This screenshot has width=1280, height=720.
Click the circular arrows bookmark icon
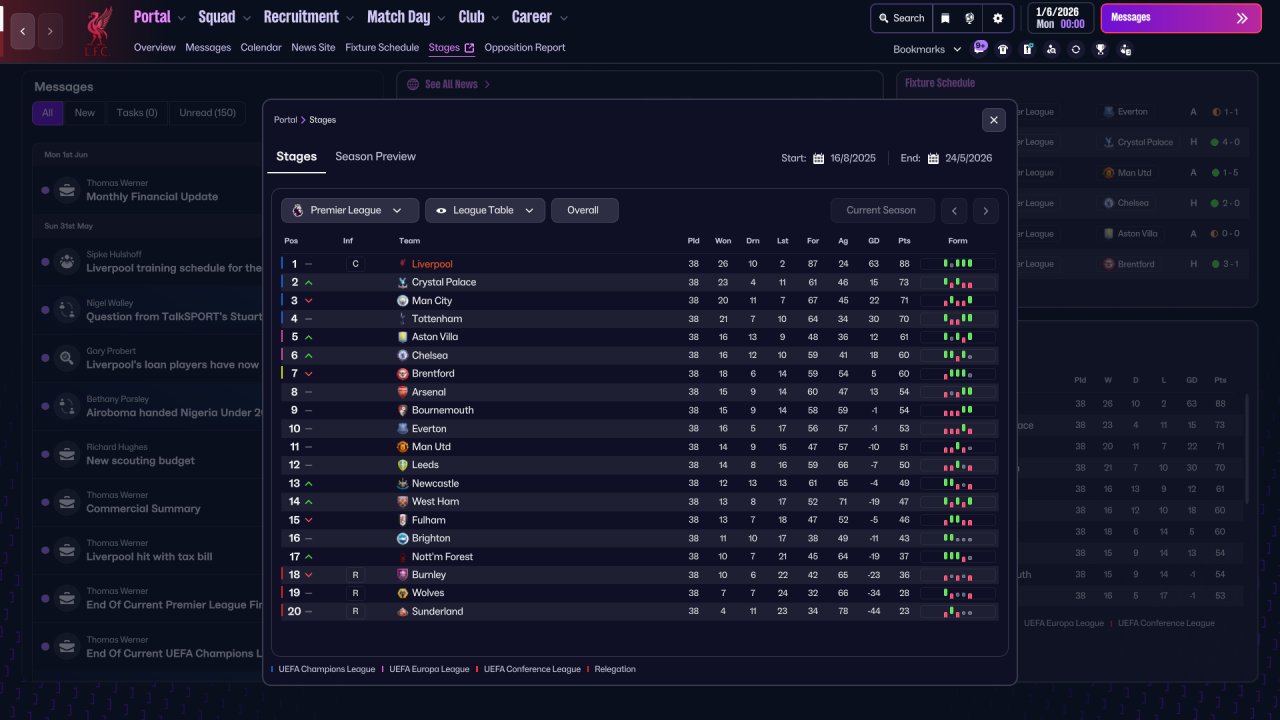click(1076, 49)
